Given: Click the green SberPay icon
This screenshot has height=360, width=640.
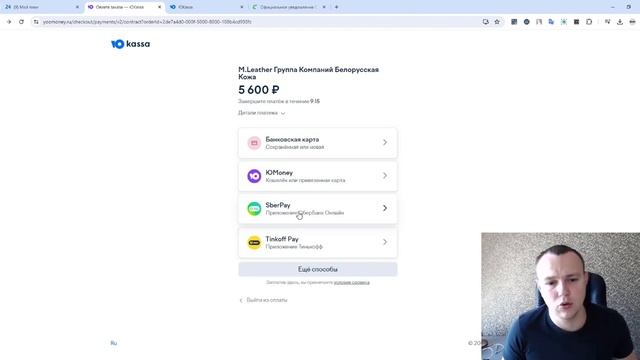Looking at the screenshot, I should coord(254,209).
